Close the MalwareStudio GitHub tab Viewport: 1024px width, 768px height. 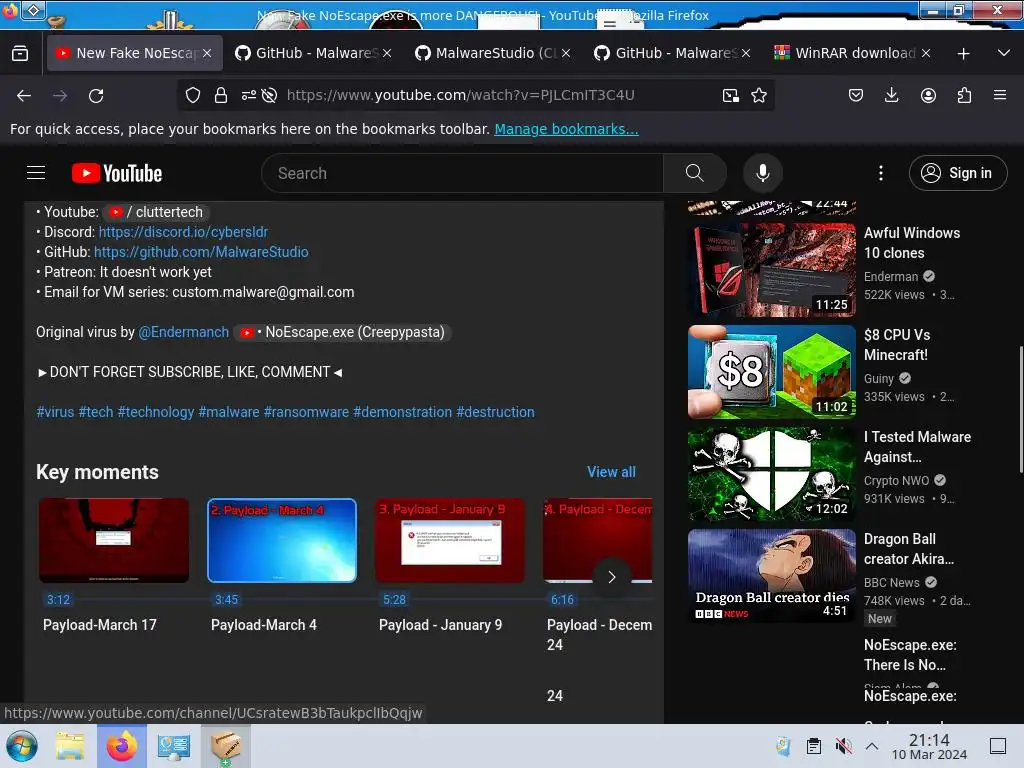[x=566, y=54]
